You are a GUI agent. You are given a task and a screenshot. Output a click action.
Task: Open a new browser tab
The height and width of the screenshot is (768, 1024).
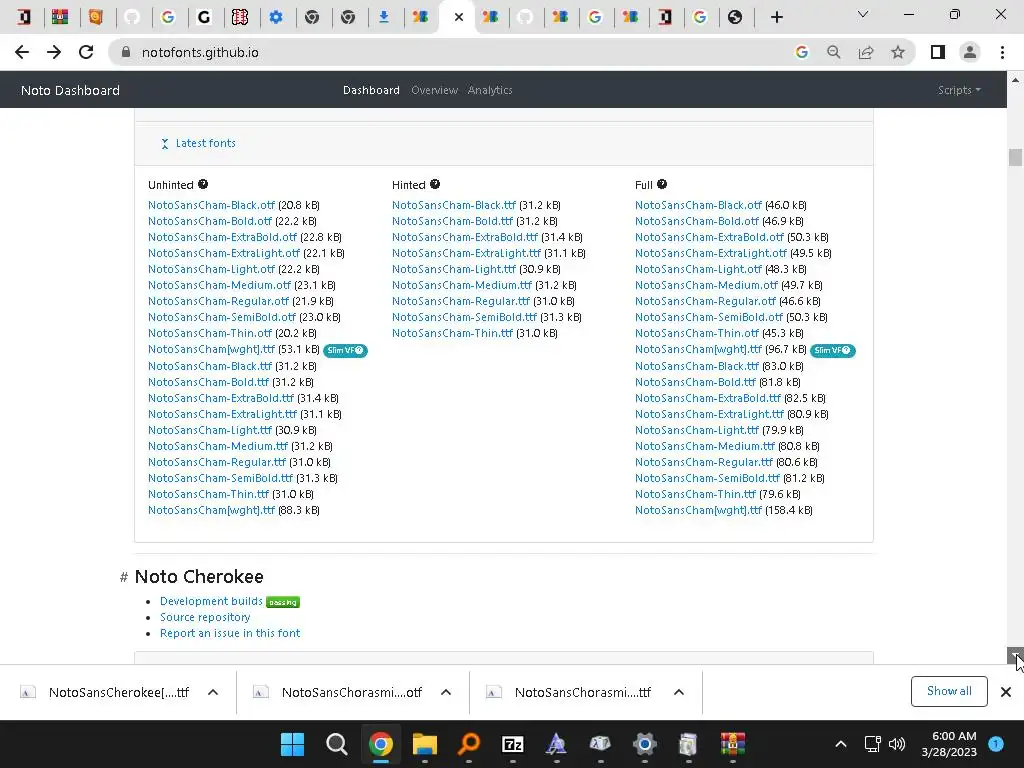click(776, 17)
